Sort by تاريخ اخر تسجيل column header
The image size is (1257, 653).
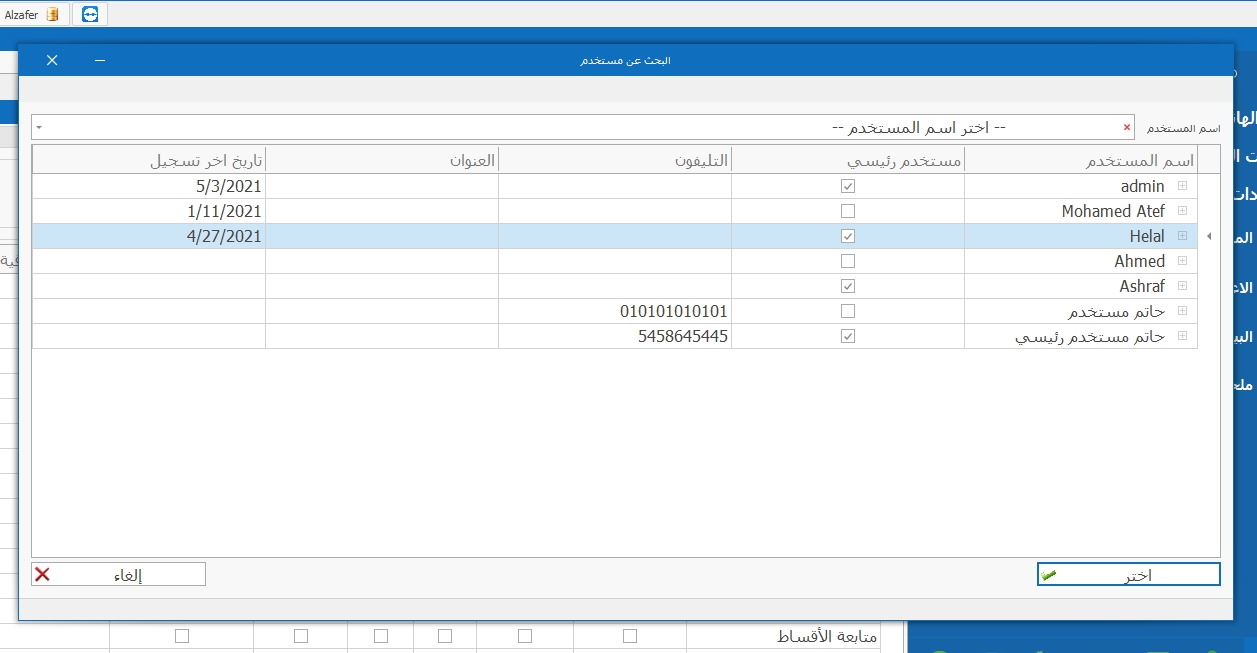click(148, 160)
